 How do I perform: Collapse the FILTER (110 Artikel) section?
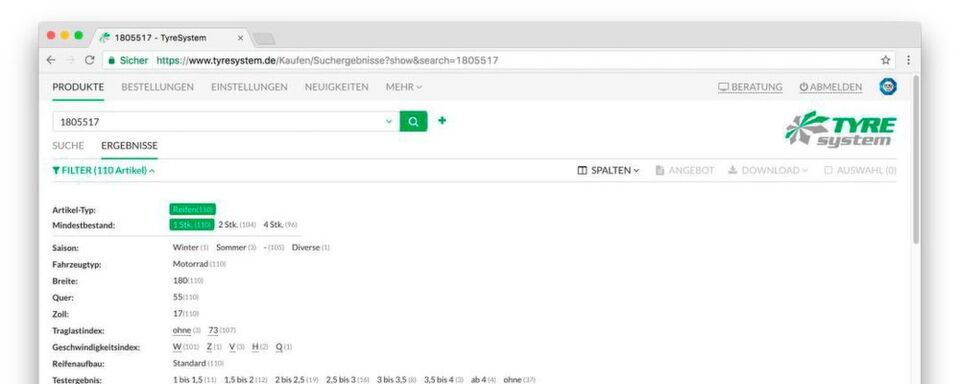pos(103,170)
